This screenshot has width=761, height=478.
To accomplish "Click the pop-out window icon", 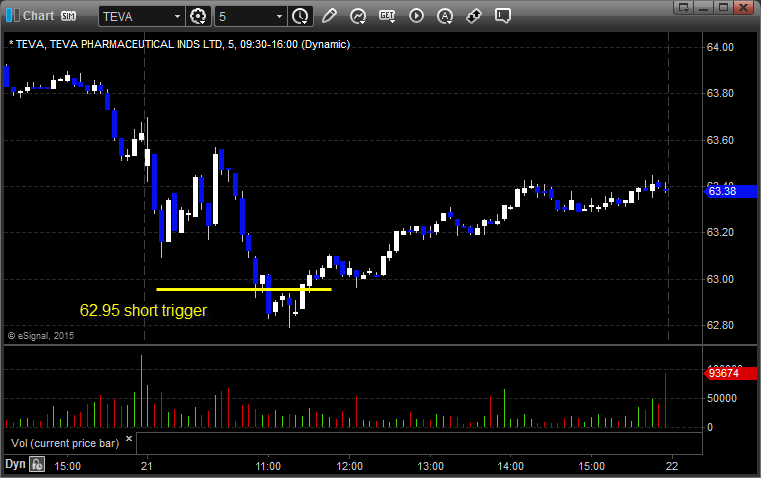I will pyautogui.click(x=684, y=7).
